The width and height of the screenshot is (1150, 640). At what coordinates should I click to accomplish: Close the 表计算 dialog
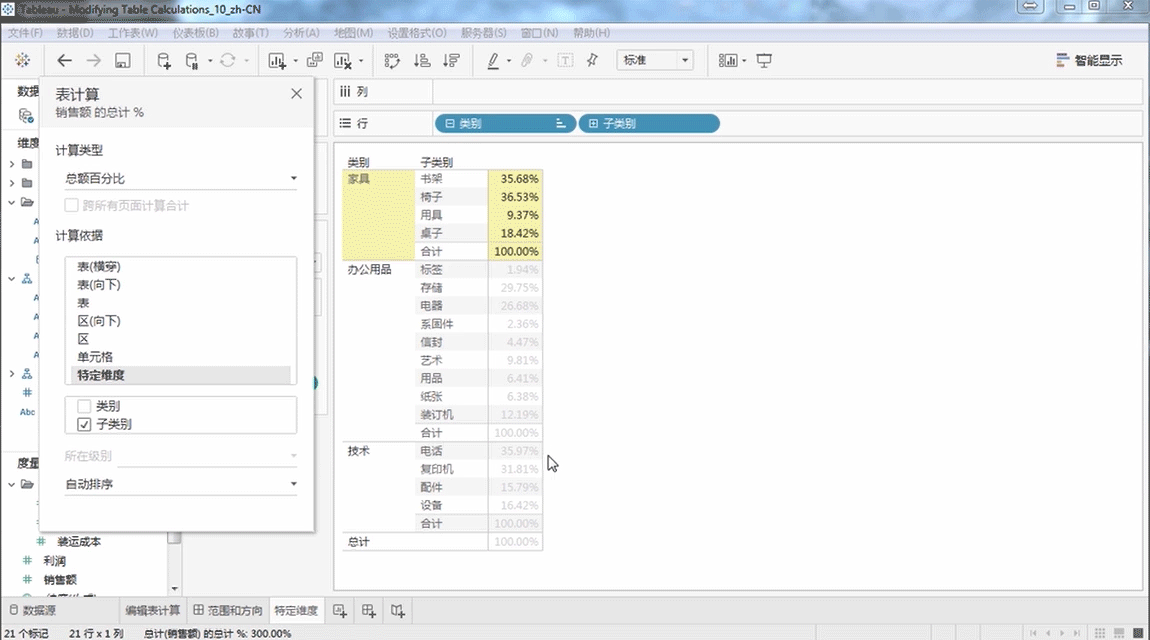[x=296, y=93]
